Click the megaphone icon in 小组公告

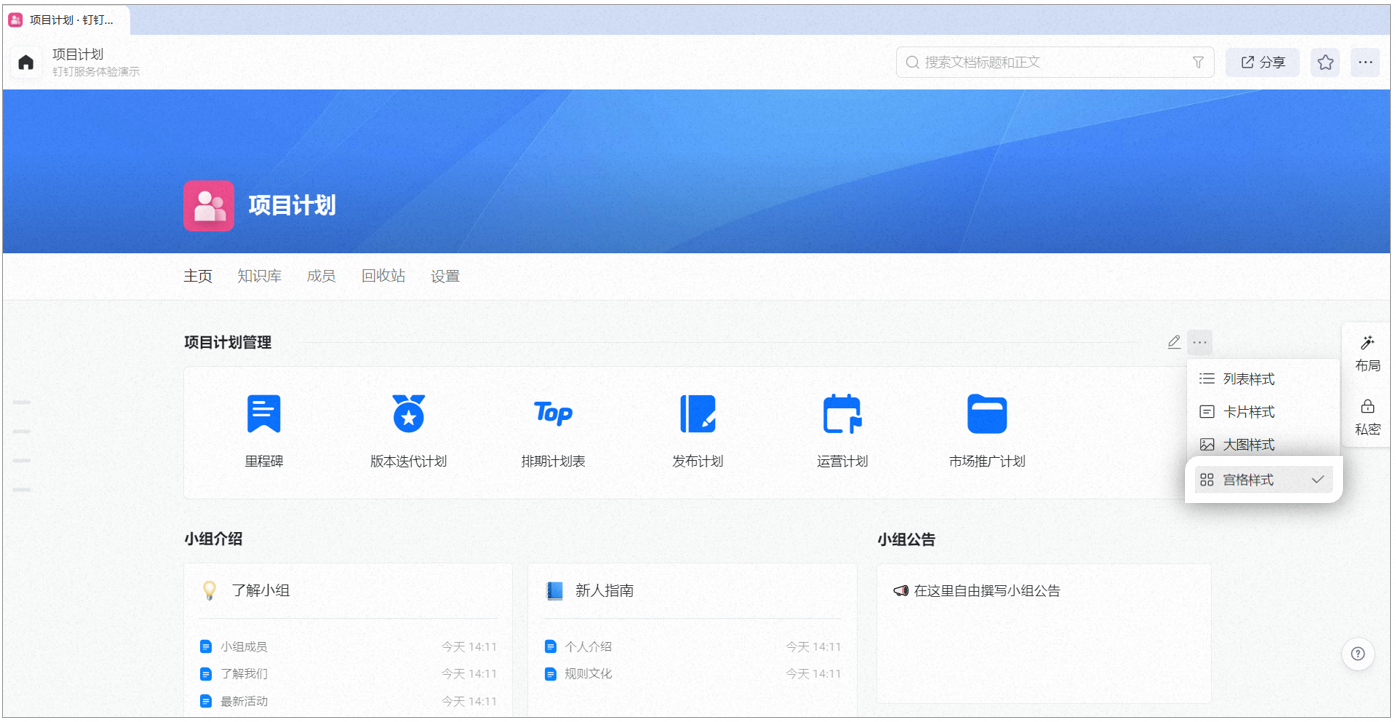click(x=900, y=591)
